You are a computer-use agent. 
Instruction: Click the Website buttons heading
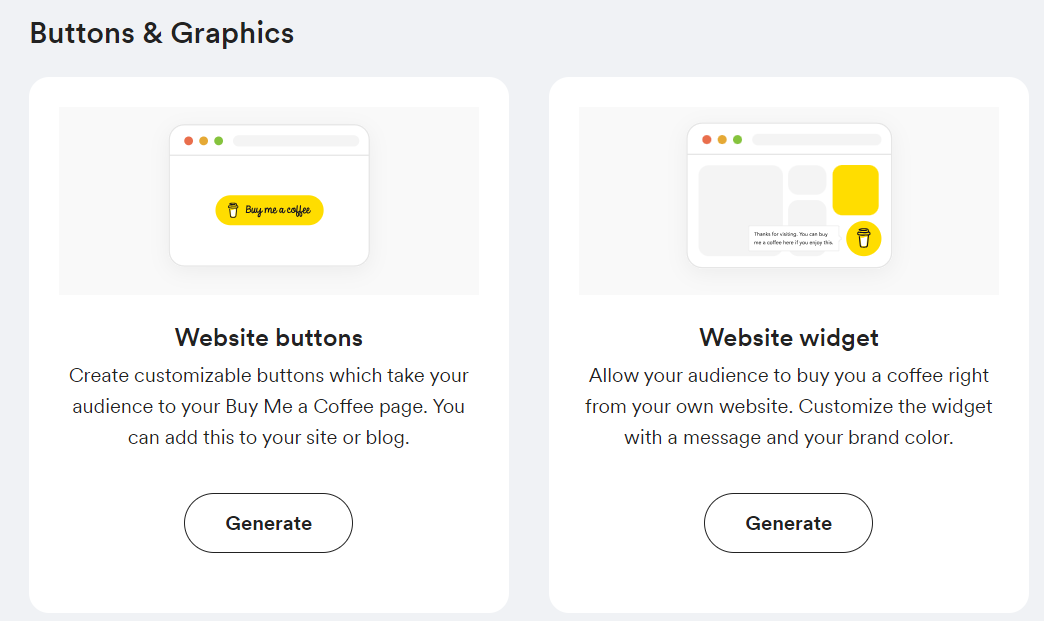[269, 337]
